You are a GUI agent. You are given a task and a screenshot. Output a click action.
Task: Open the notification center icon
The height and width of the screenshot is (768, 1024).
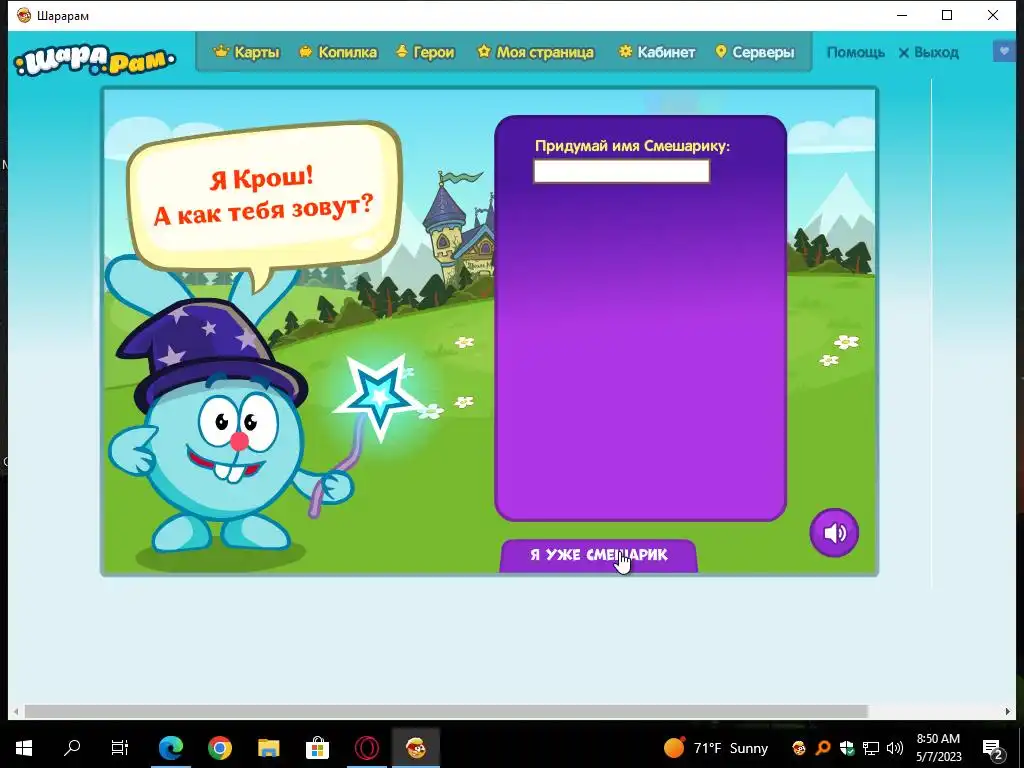point(993,748)
